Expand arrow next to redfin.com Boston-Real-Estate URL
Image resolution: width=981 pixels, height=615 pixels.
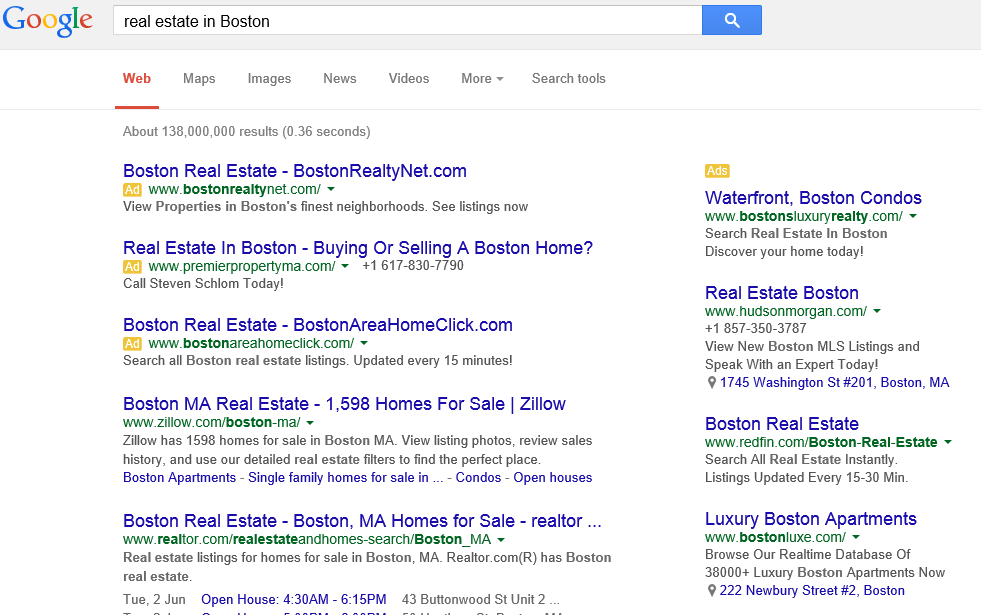[948, 442]
